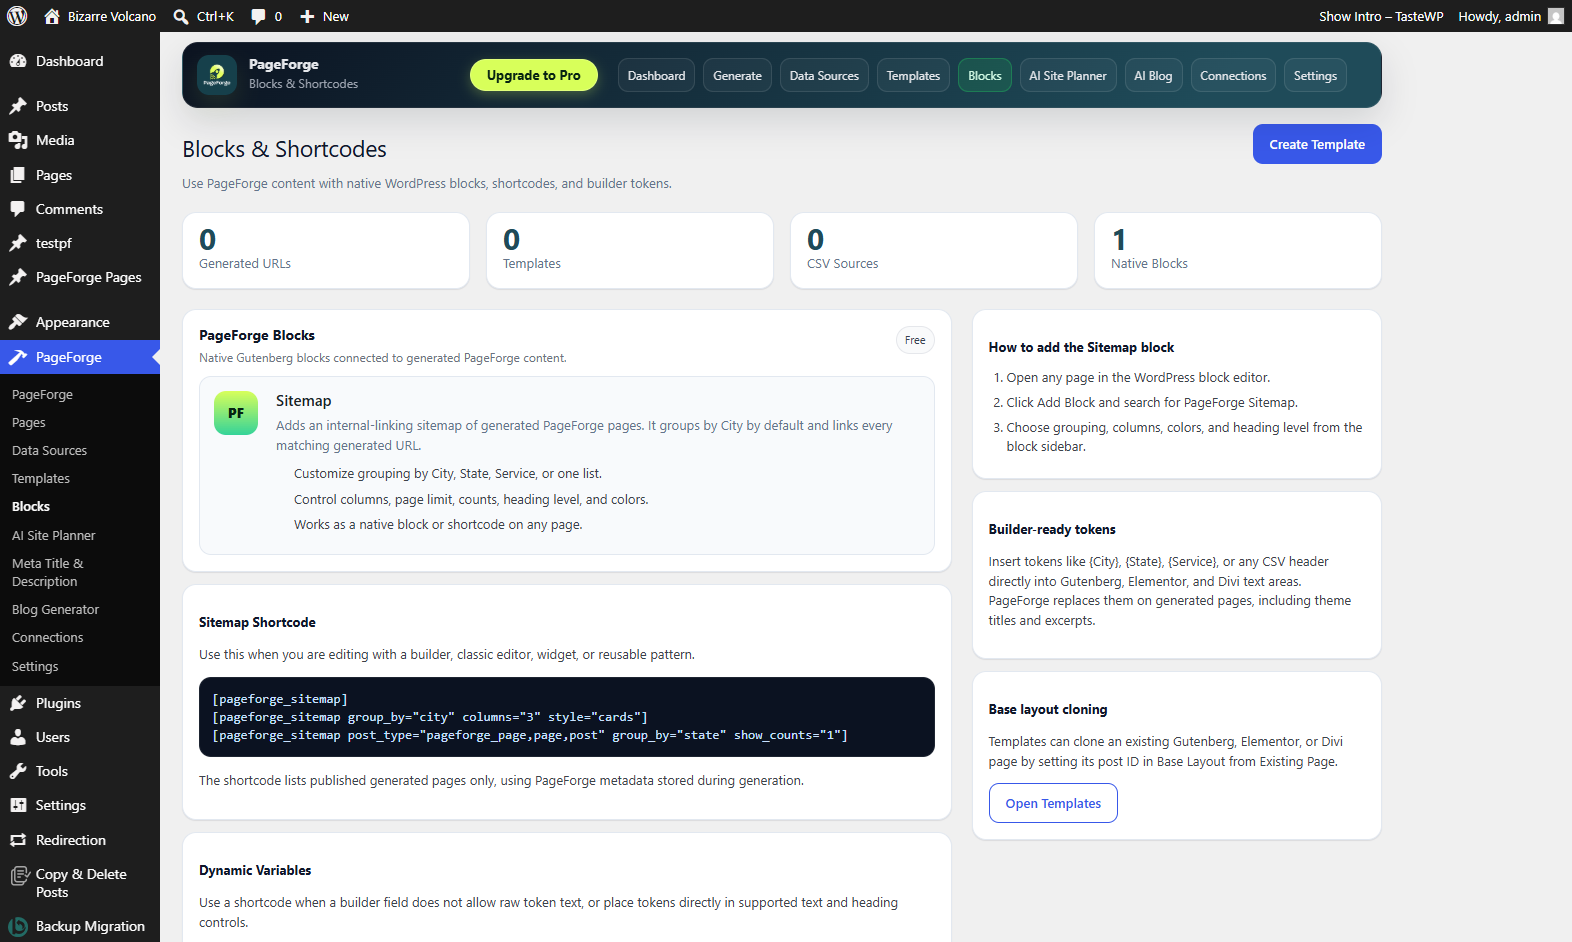This screenshot has width=1572, height=942.
Task: Click Show Intro – TasteWP link
Action: click(x=1381, y=16)
